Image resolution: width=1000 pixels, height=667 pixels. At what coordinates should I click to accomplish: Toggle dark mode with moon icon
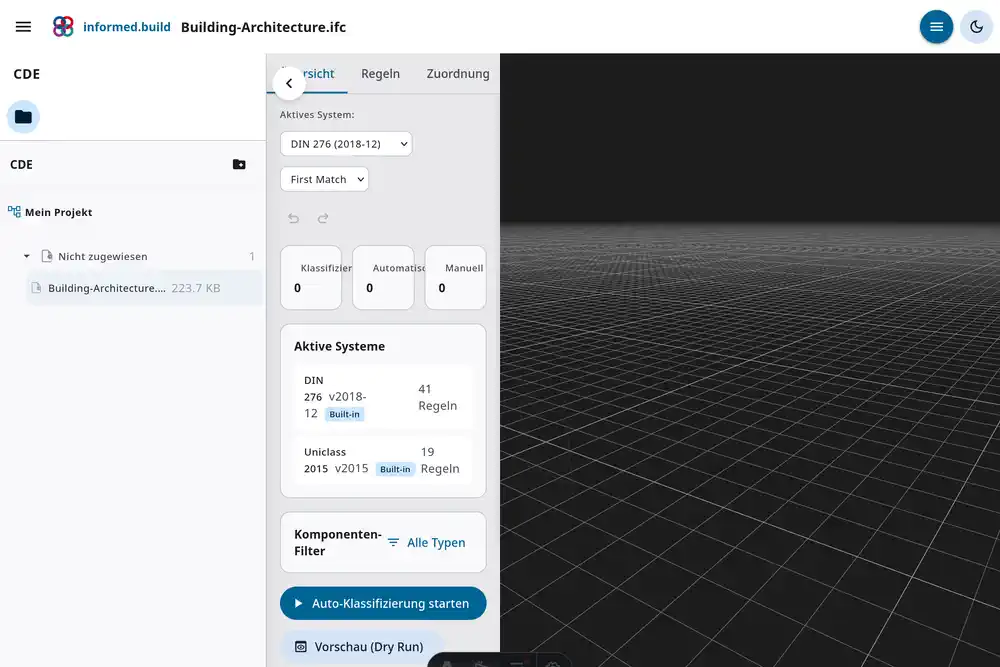tap(976, 27)
